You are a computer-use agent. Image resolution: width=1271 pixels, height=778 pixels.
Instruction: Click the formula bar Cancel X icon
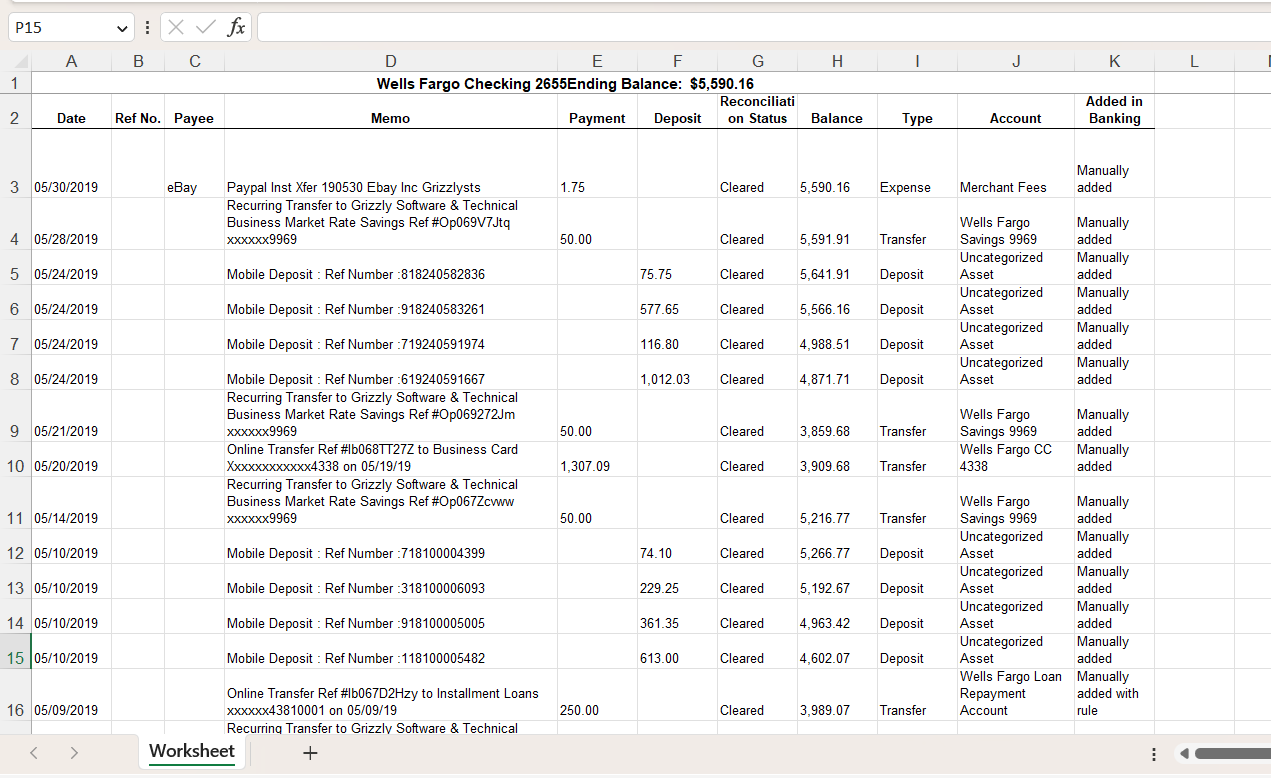[176, 28]
